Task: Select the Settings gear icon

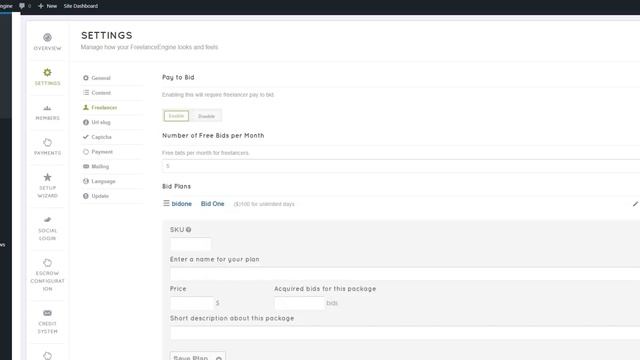Action: (x=47, y=72)
